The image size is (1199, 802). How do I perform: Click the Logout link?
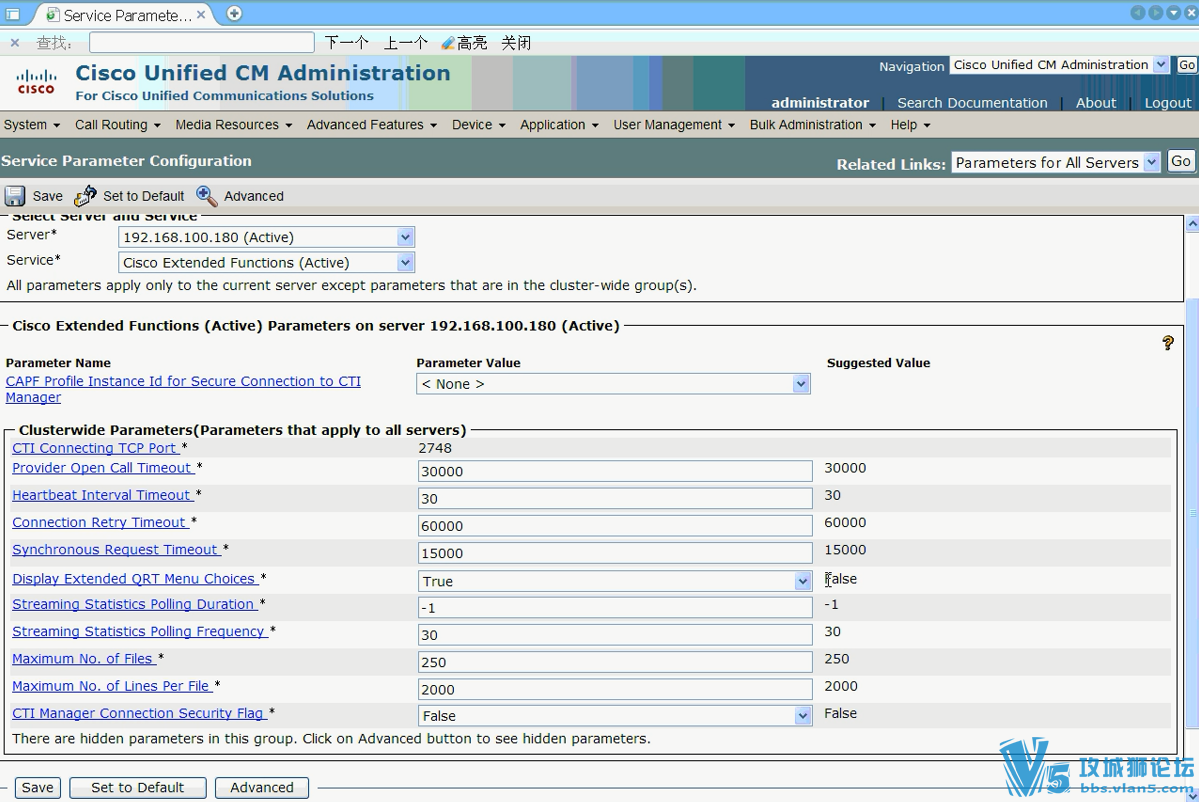point(1167,103)
